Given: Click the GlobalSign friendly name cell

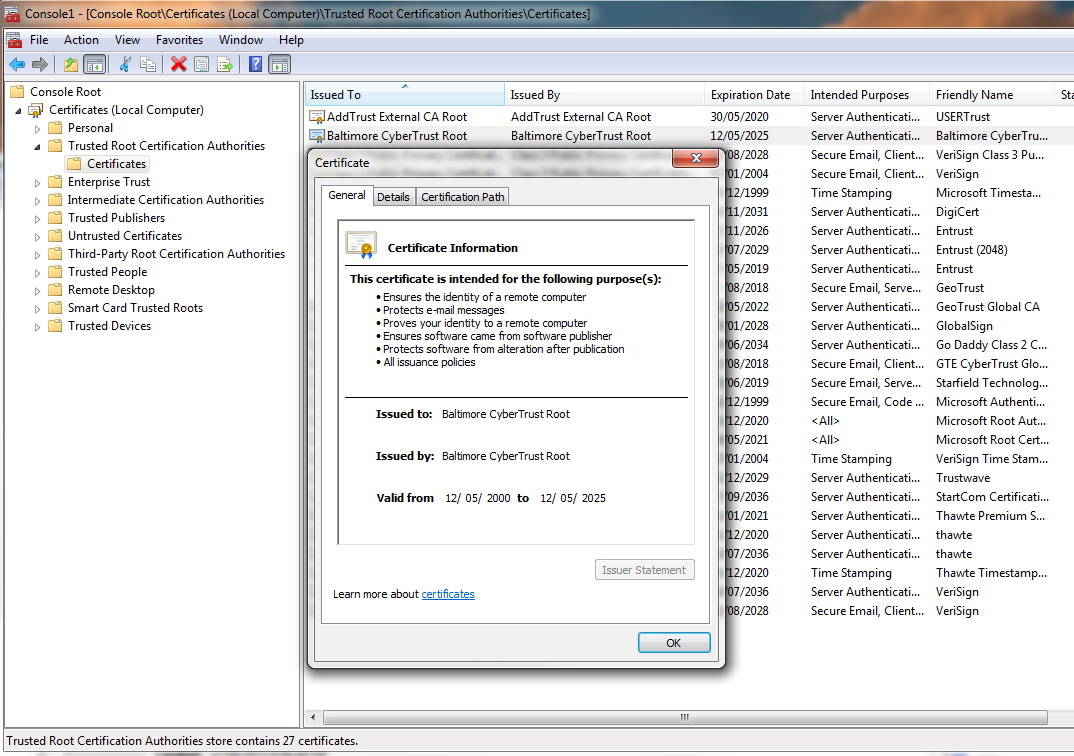Looking at the screenshot, I should click(964, 326).
